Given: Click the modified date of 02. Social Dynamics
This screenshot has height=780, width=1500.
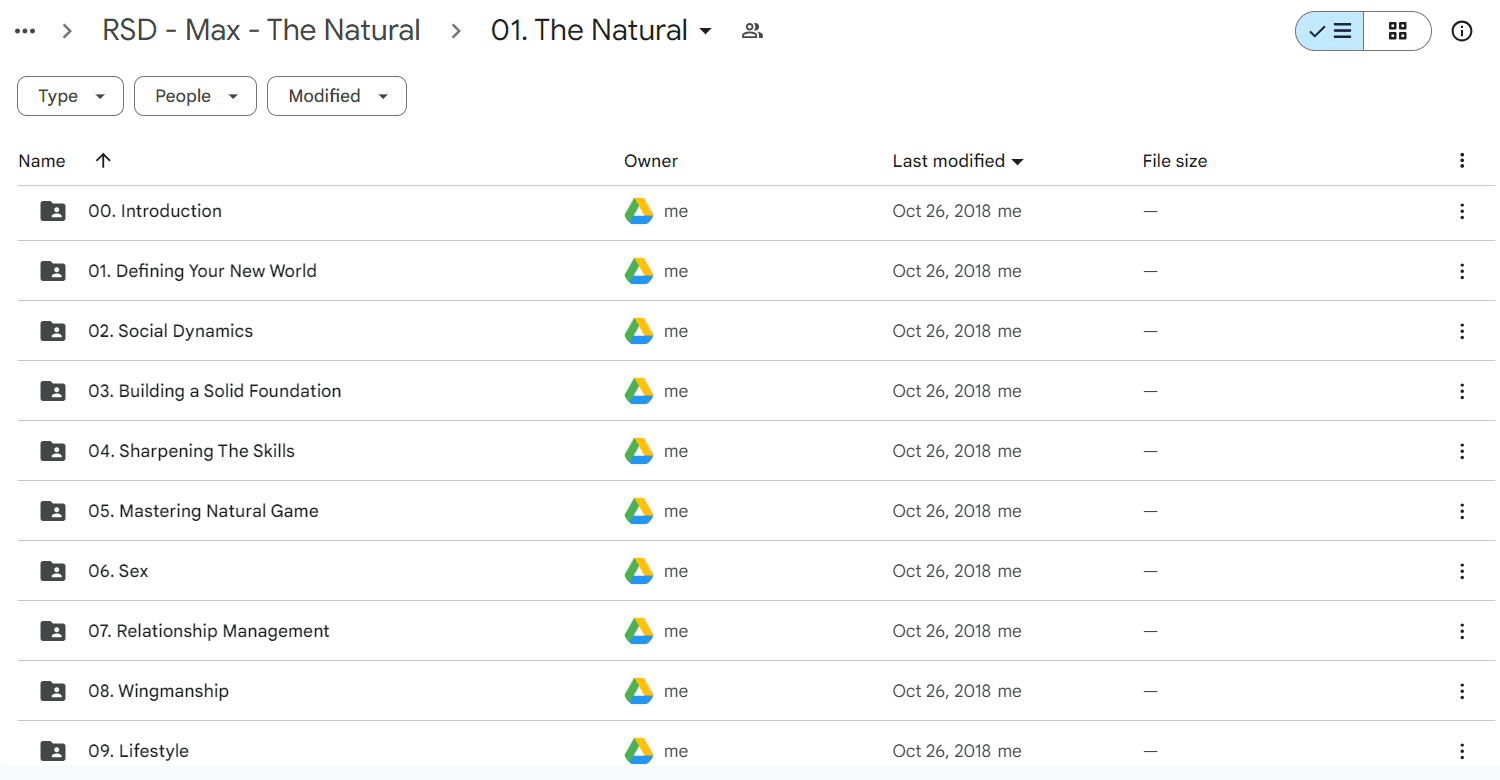Looking at the screenshot, I should pyautogui.click(x=942, y=331).
